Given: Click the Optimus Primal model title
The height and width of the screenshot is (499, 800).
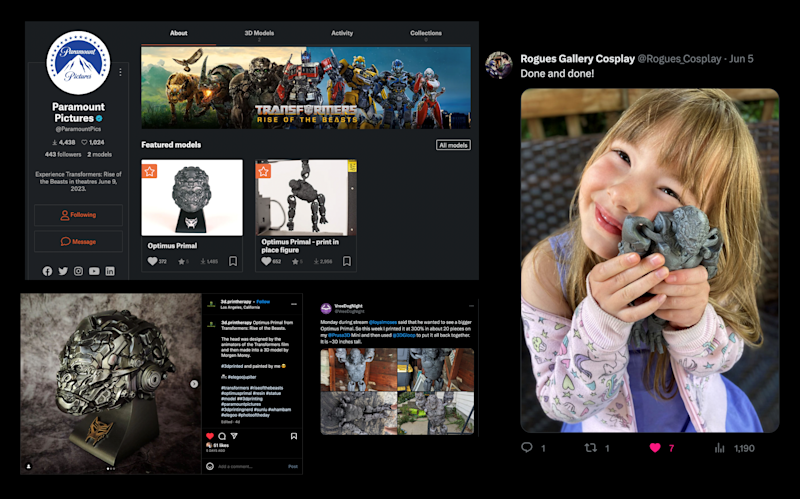Looking at the screenshot, I should click(172, 246).
